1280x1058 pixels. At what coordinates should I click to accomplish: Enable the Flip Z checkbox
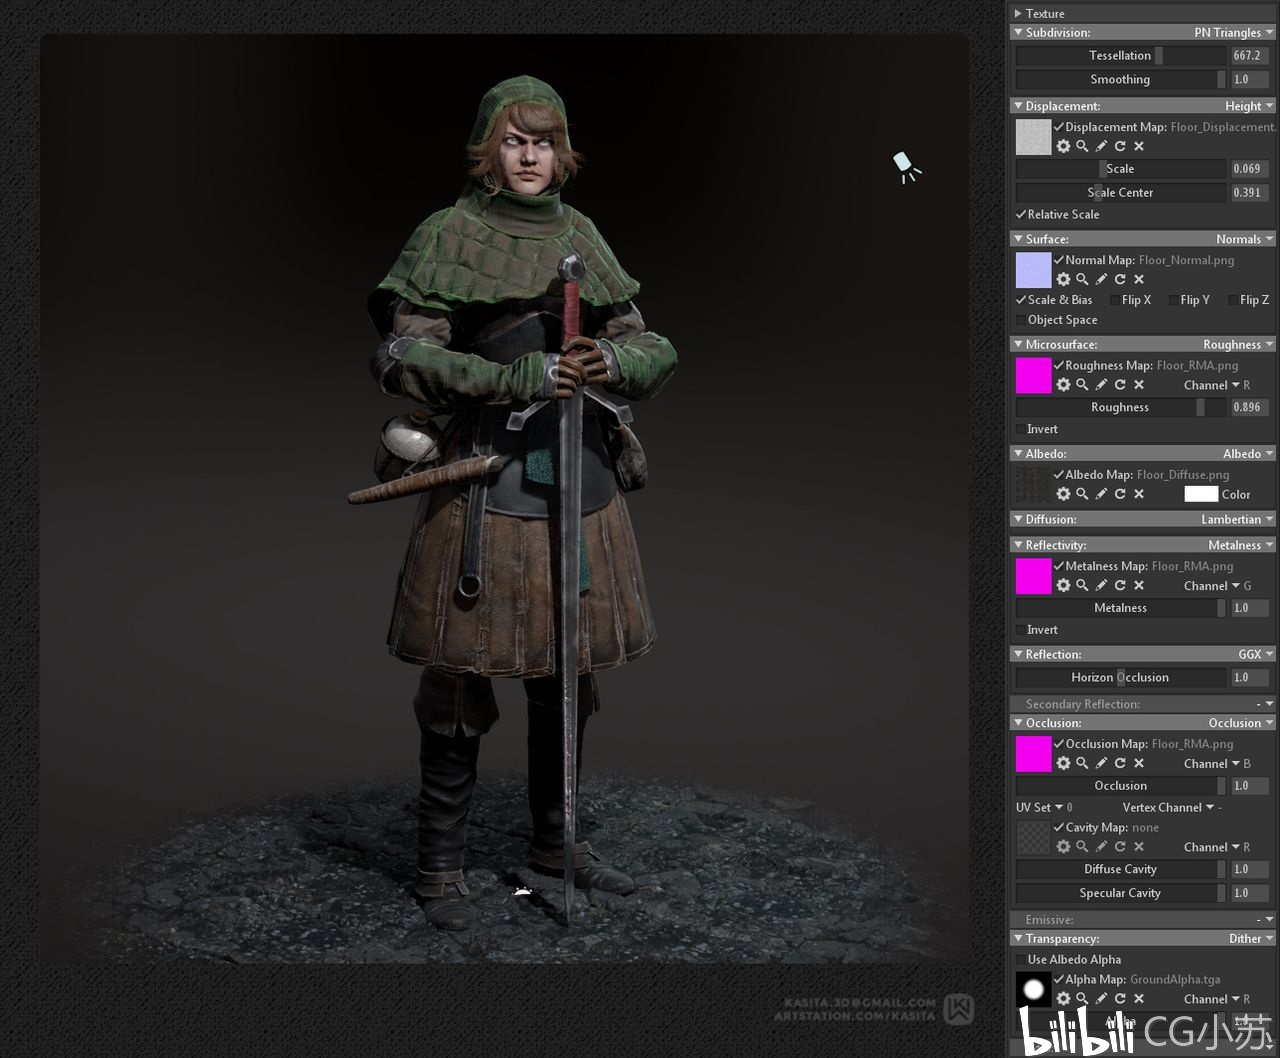(x=1233, y=300)
